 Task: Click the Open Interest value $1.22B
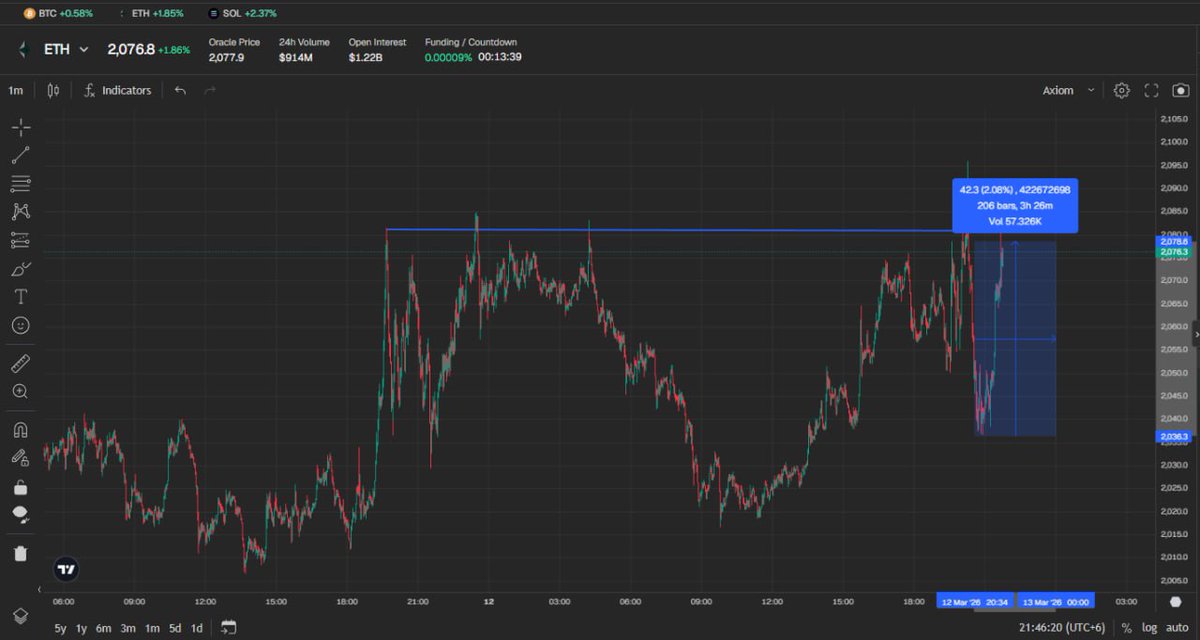coord(364,57)
